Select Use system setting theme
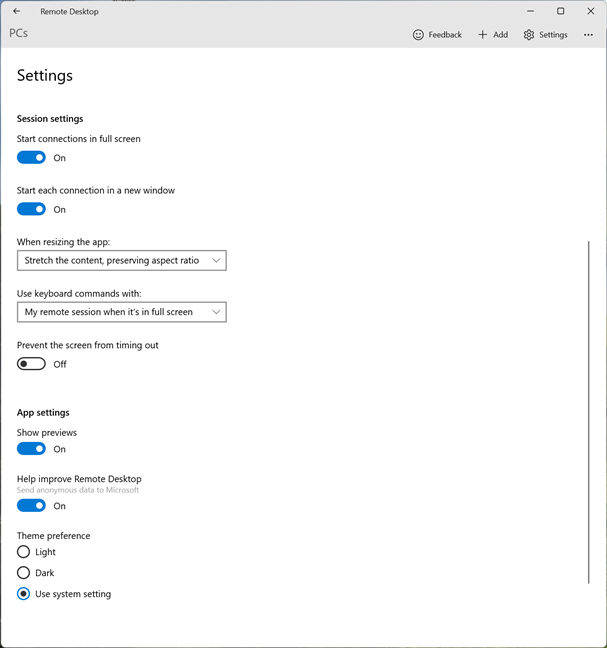The image size is (607, 648). coord(24,594)
